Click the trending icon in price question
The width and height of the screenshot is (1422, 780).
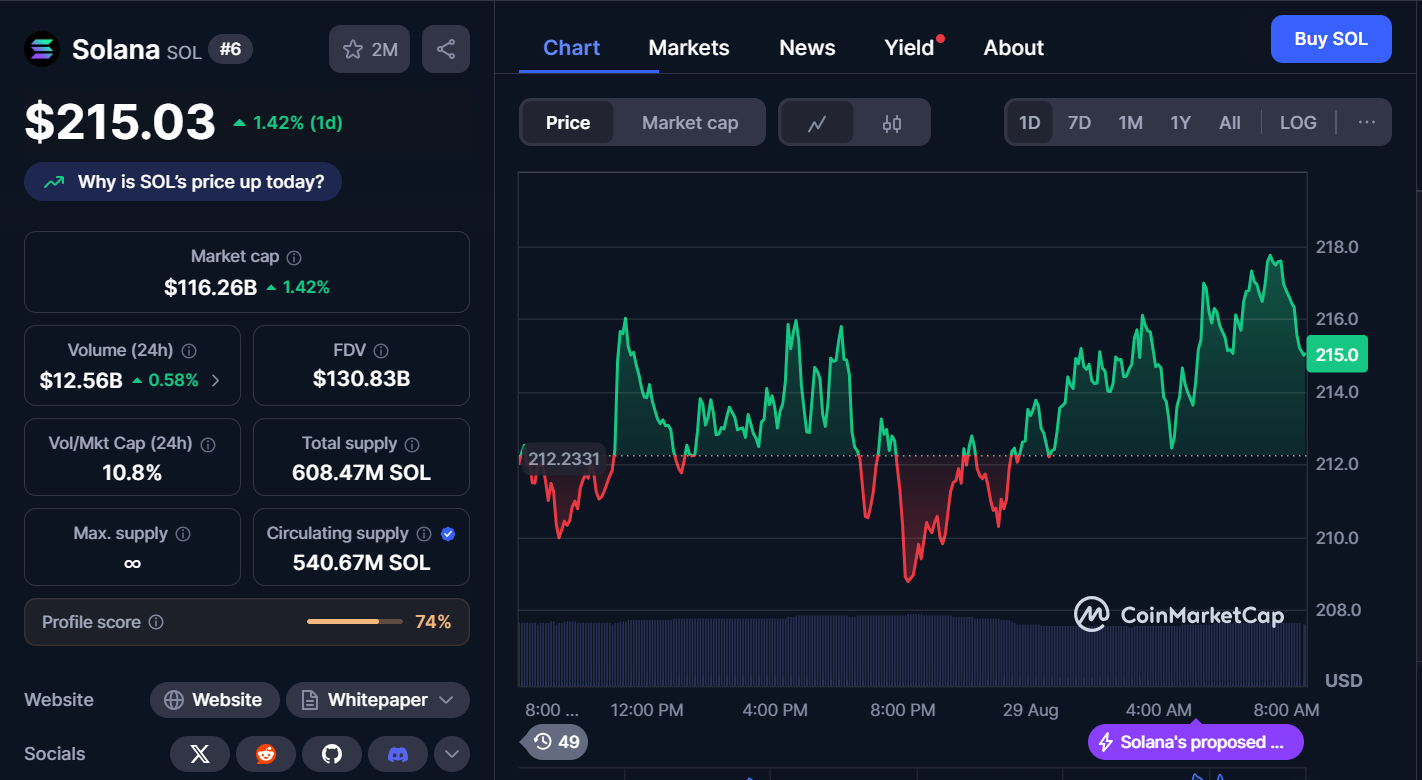pos(54,182)
